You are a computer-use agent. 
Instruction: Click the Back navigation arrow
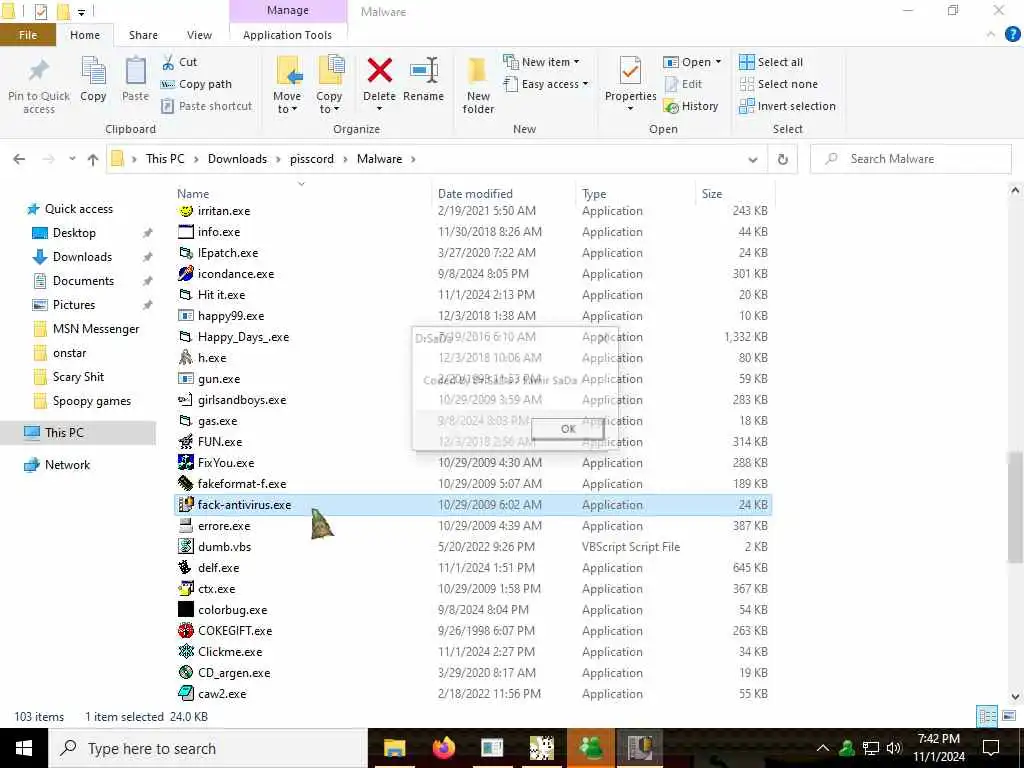coord(19,159)
